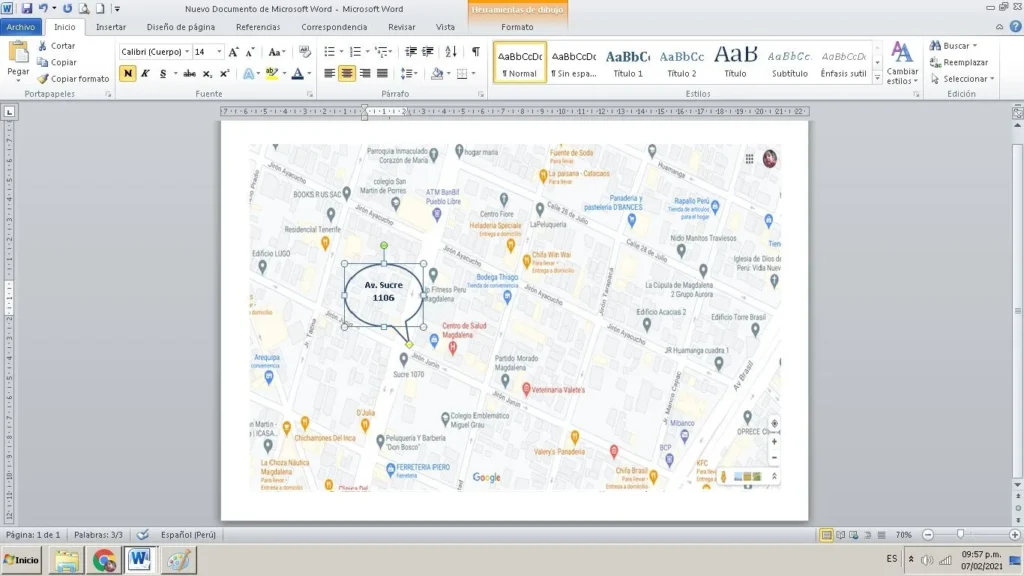Click Reemplazar command
1024x576 pixels.
[x=959, y=62]
